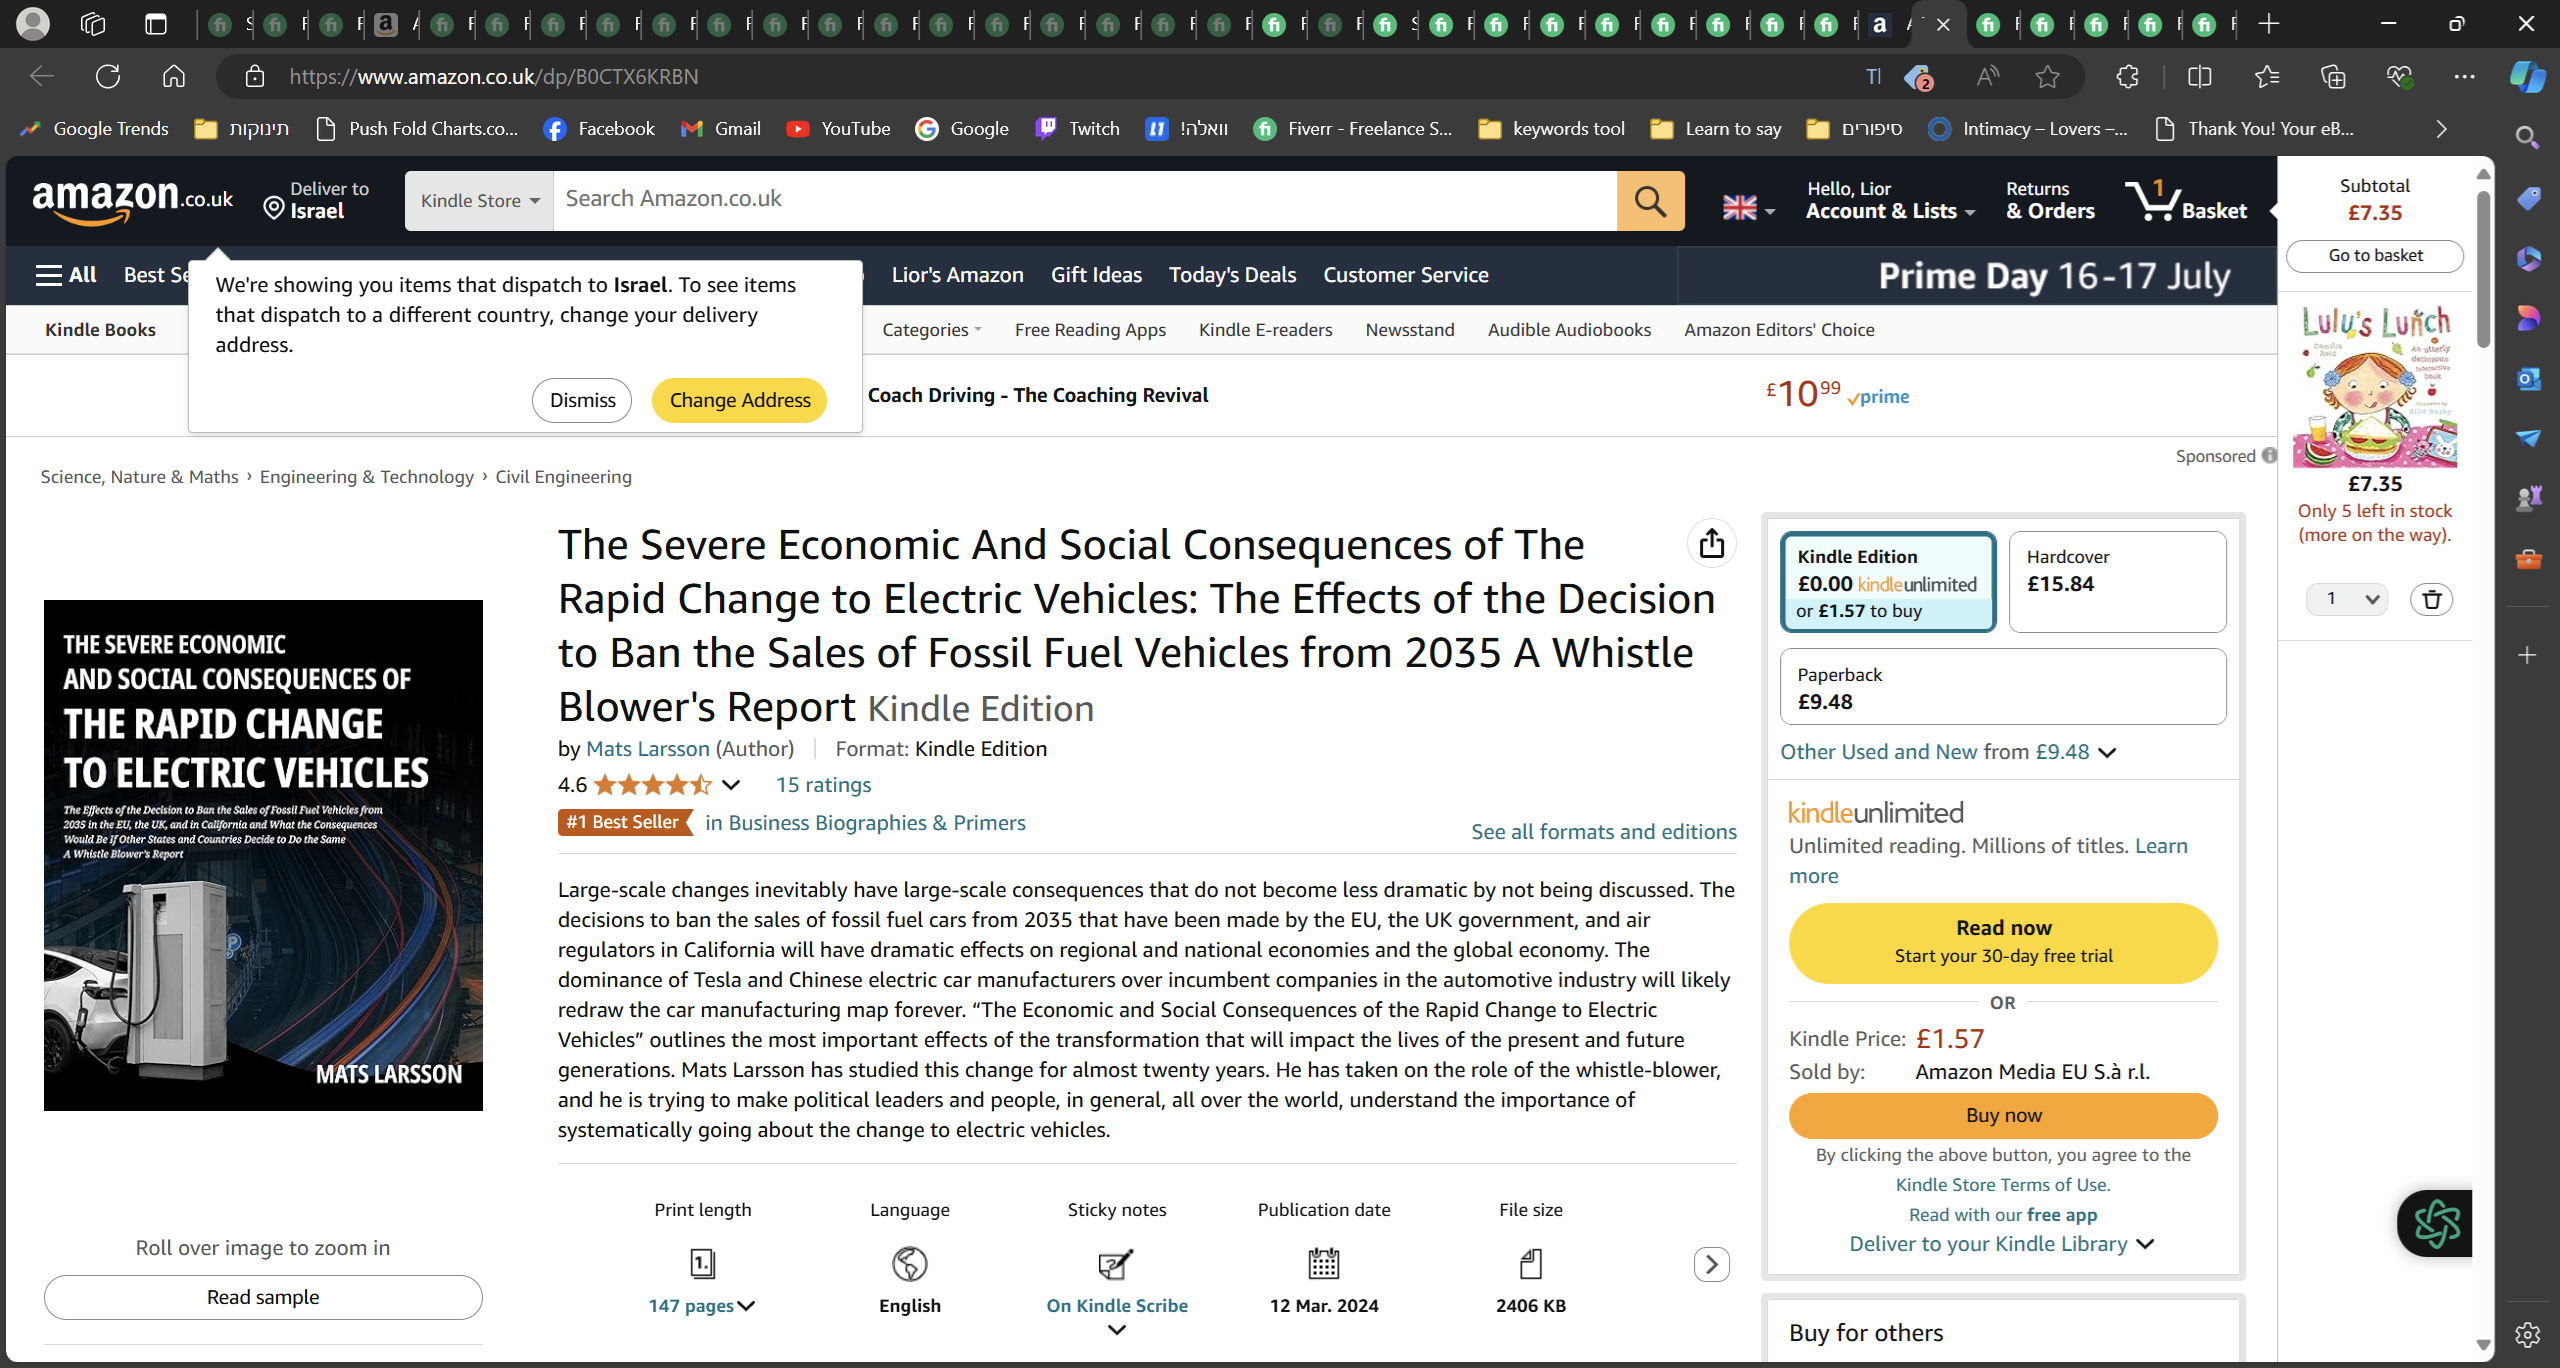Screen dimensions: 2560x1368
Task: Go to Gift Ideas
Action: click(1096, 275)
